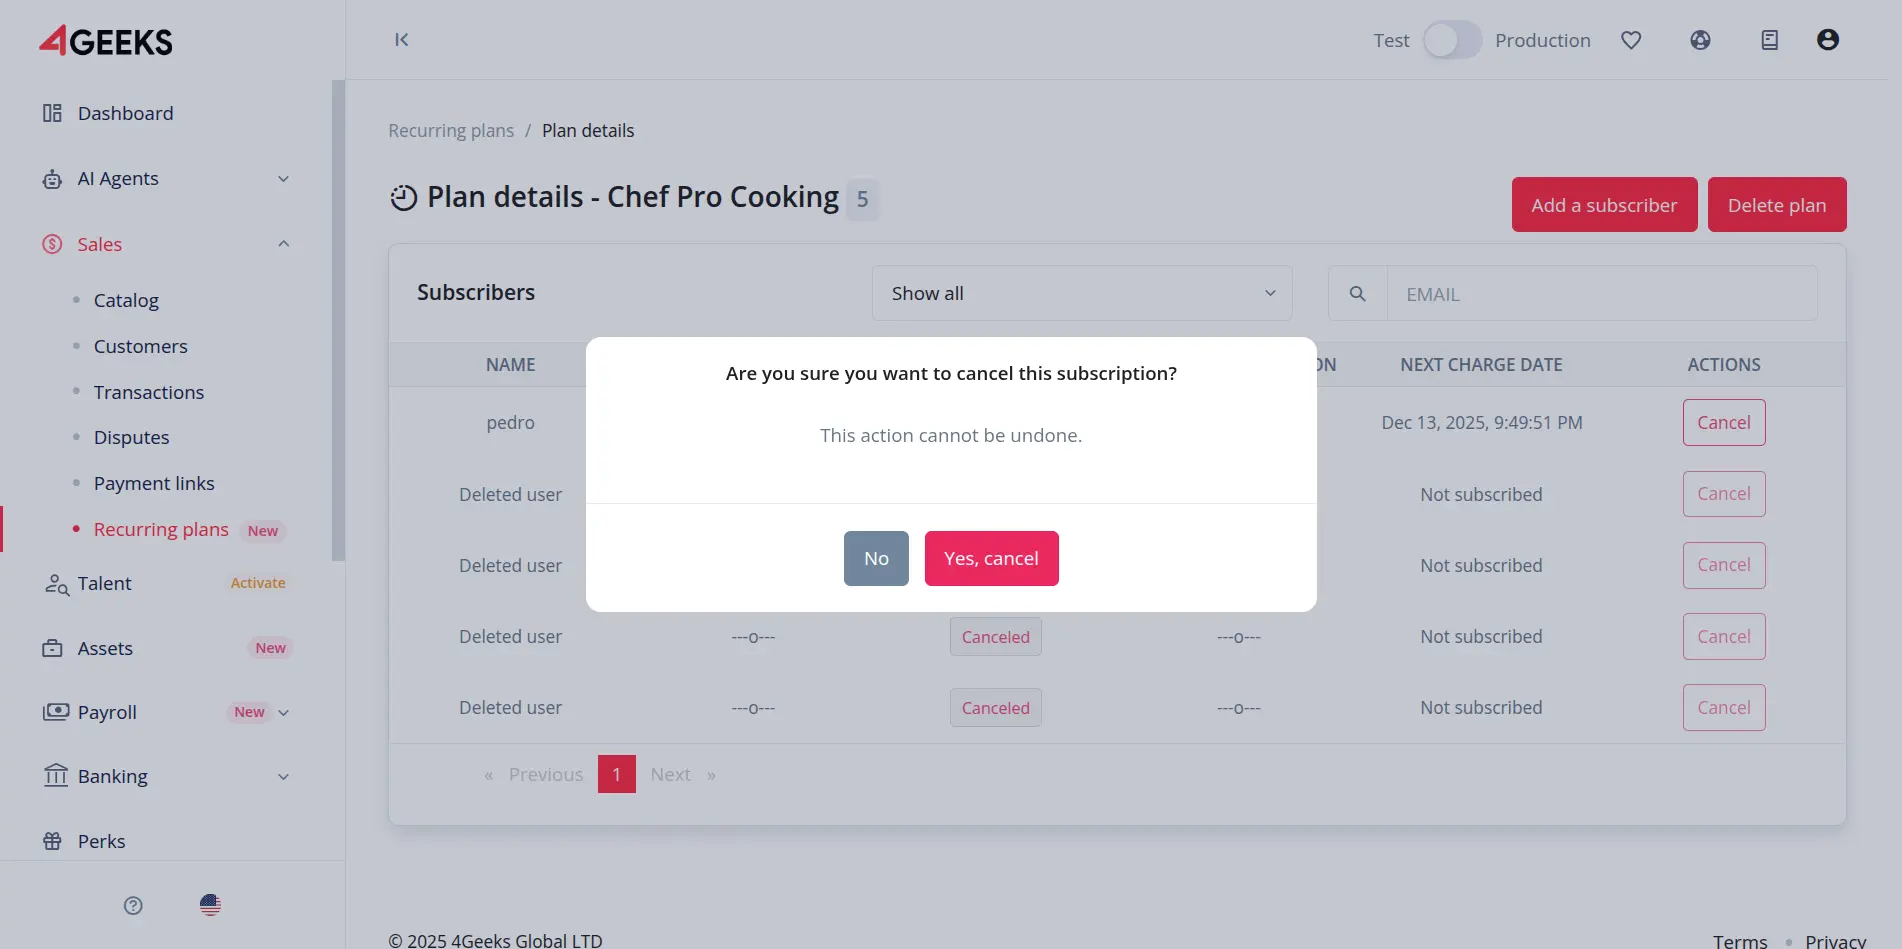Click the Banking bank icon

pos(56,776)
